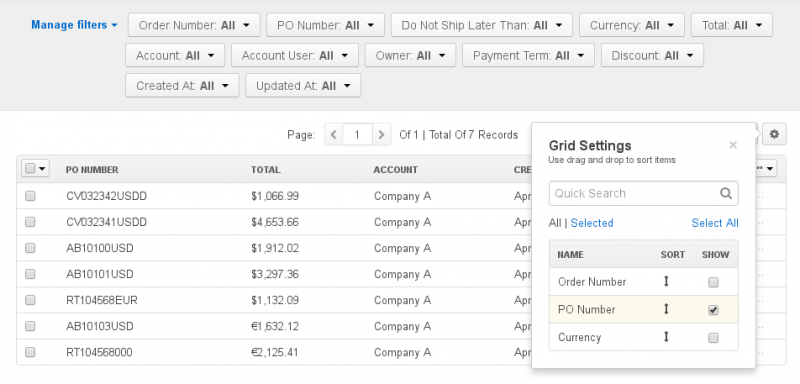Open the Currency filter dropdown
The image size is (800, 384).
(x=632, y=25)
